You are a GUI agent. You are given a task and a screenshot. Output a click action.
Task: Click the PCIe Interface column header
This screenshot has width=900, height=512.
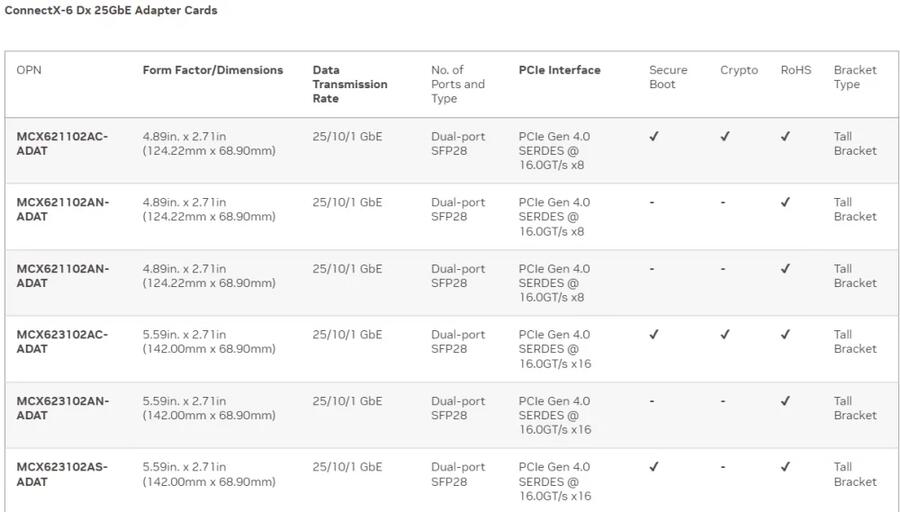[560, 70]
